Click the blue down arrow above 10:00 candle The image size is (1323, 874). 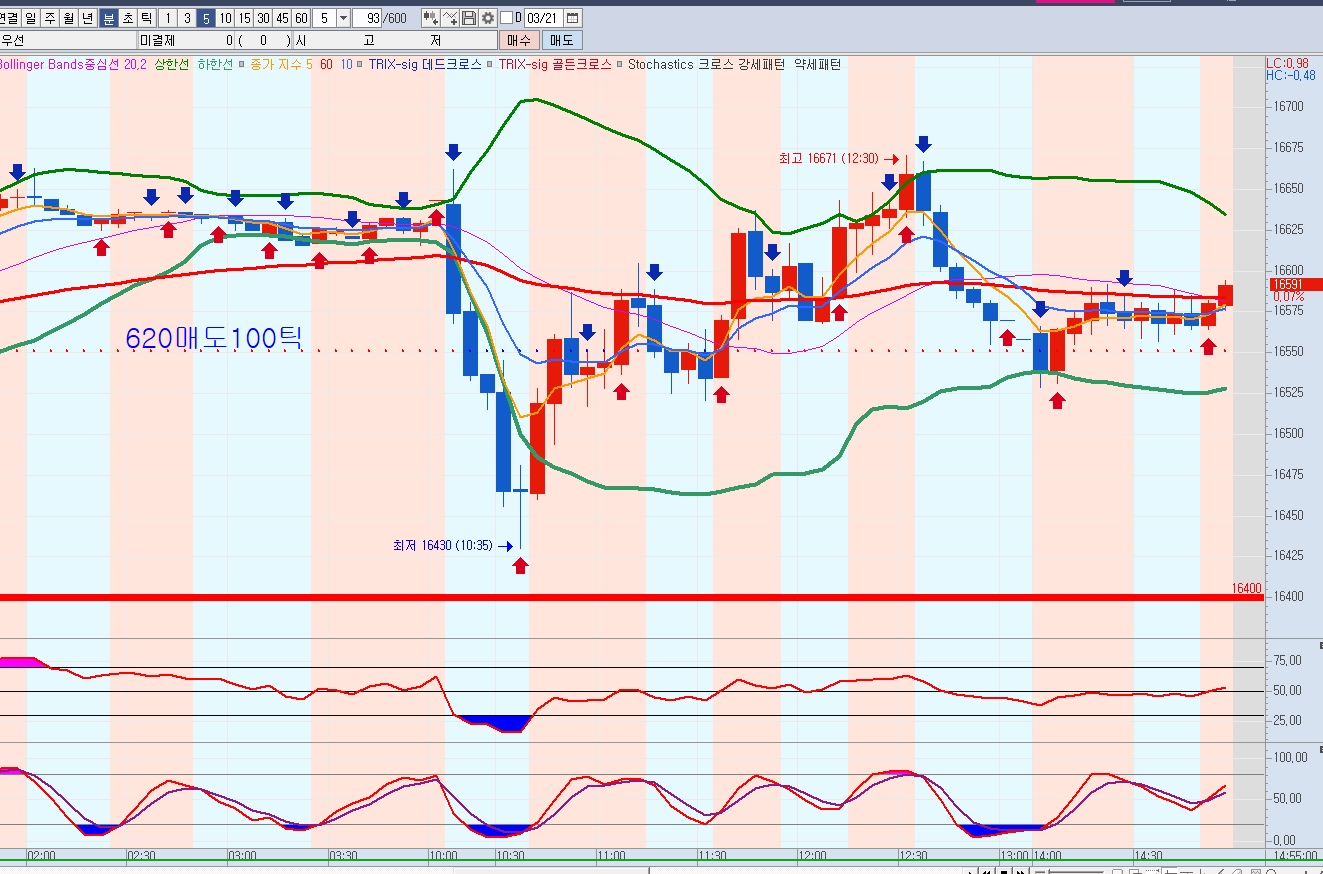click(x=453, y=152)
